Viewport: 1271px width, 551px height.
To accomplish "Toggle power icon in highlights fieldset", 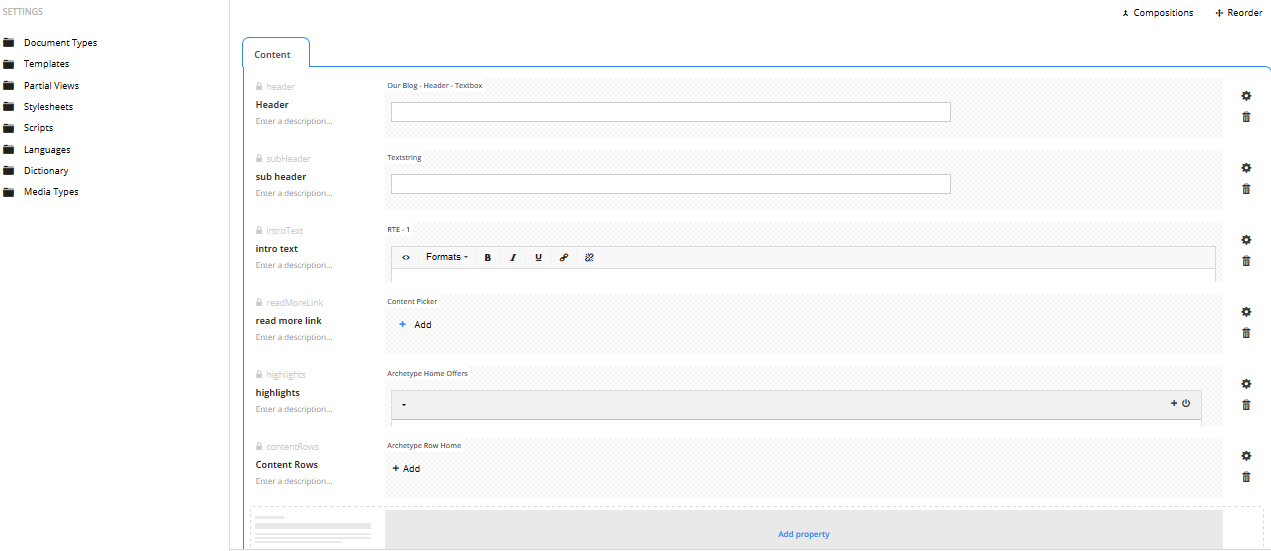I will click(1186, 404).
